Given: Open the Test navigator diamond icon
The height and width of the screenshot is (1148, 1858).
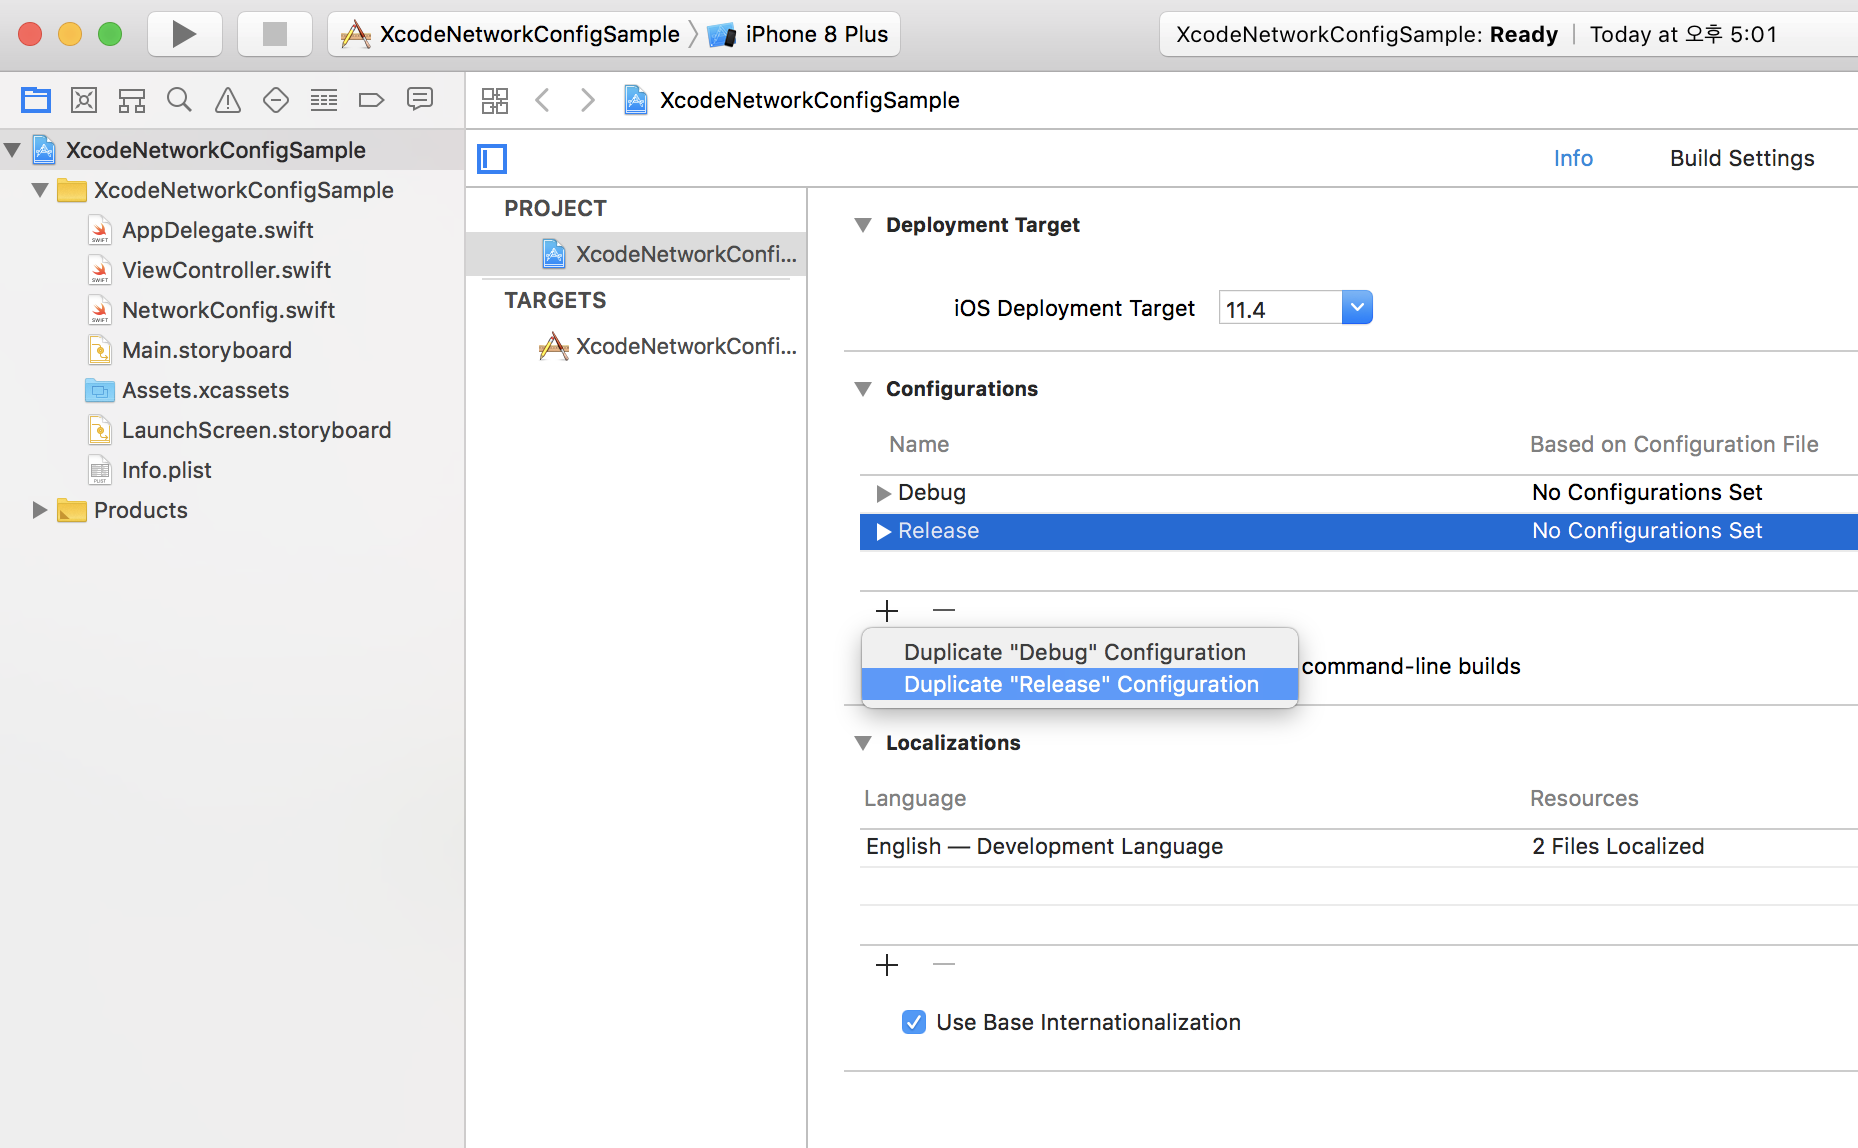Looking at the screenshot, I should (x=276, y=100).
